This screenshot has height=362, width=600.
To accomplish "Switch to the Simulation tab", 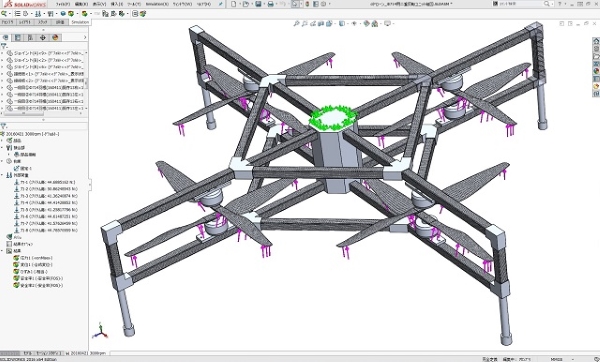I will tap(80, 22).
